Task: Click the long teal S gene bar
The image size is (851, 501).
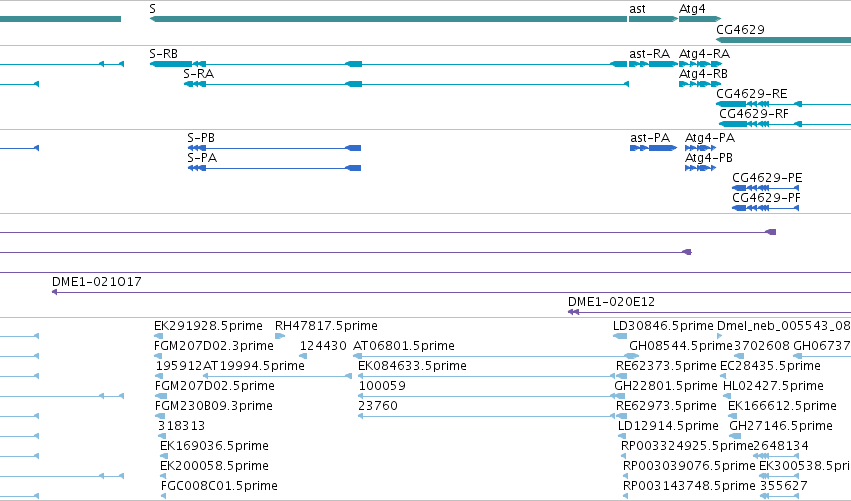Action: [x=388, y=19]
